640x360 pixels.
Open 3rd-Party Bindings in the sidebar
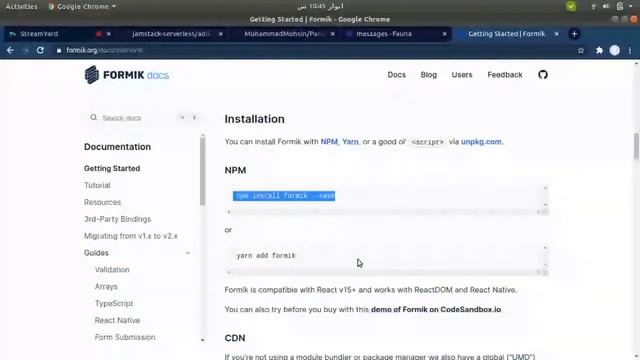tap(118, 219)
